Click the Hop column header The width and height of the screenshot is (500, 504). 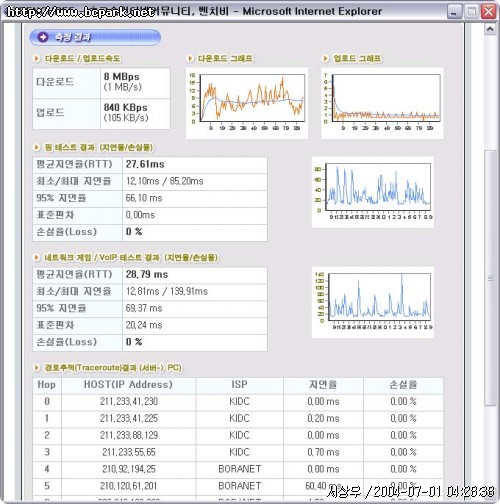click(47, 385)
